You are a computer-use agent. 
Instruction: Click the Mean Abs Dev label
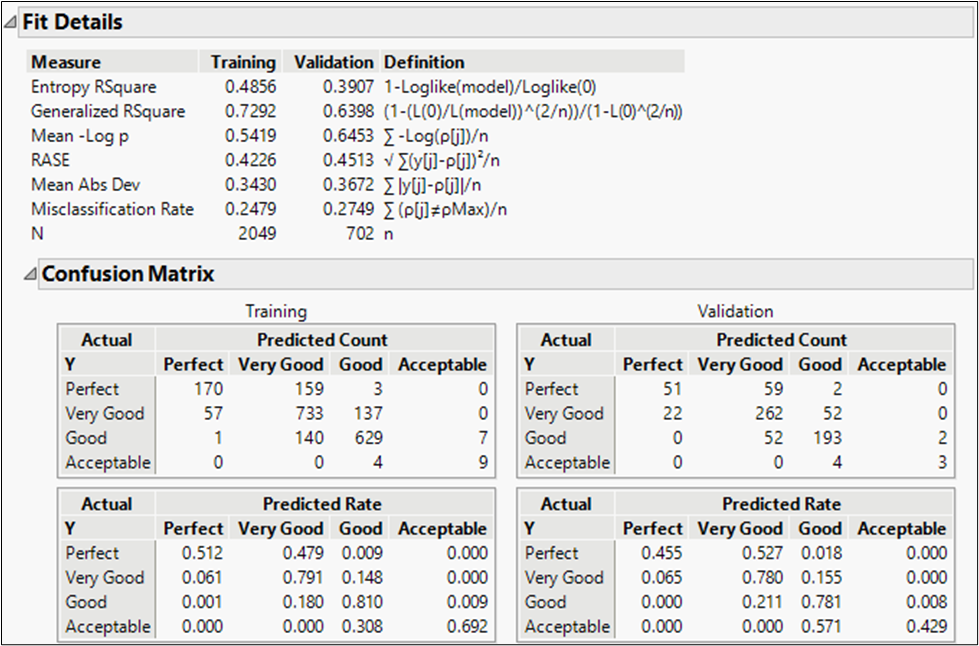coord(85,185)
